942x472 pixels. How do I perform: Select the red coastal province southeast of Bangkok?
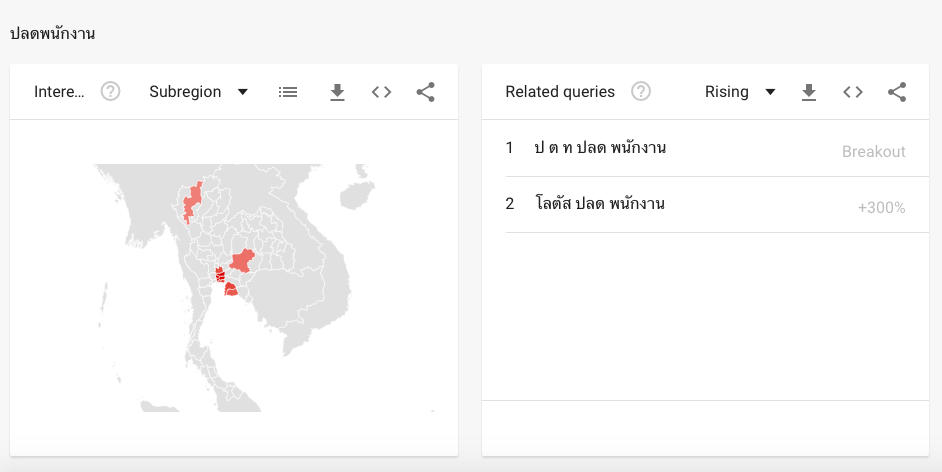230,290
